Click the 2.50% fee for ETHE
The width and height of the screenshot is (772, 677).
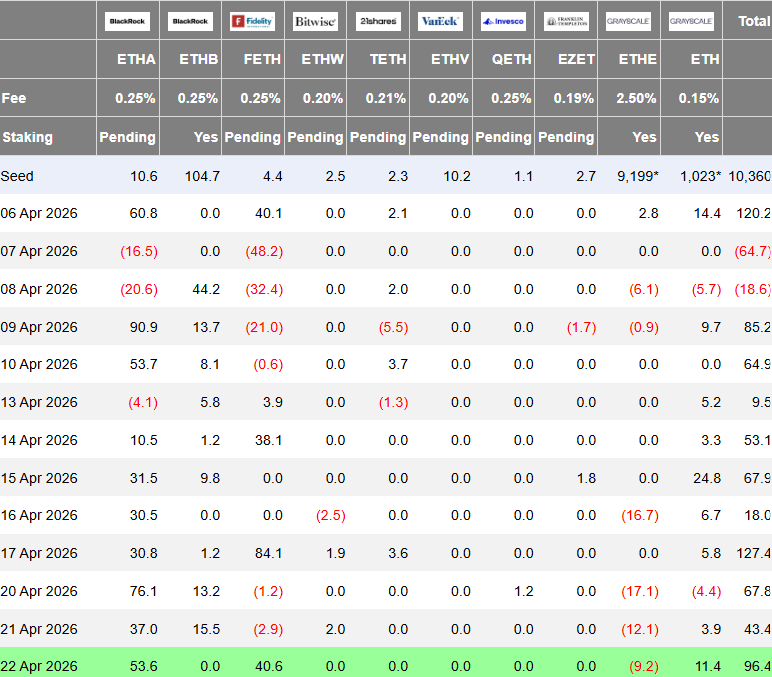pyautogui.click(x=636, y=98)
